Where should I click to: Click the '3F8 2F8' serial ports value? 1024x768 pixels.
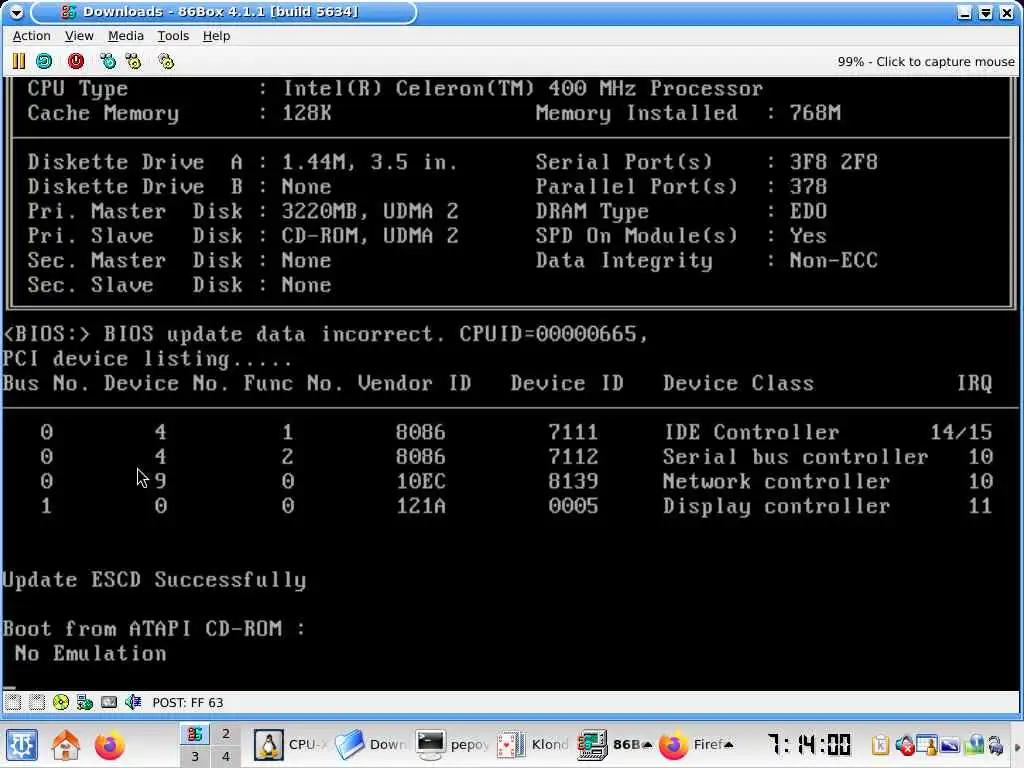click(x=833, y=162)
